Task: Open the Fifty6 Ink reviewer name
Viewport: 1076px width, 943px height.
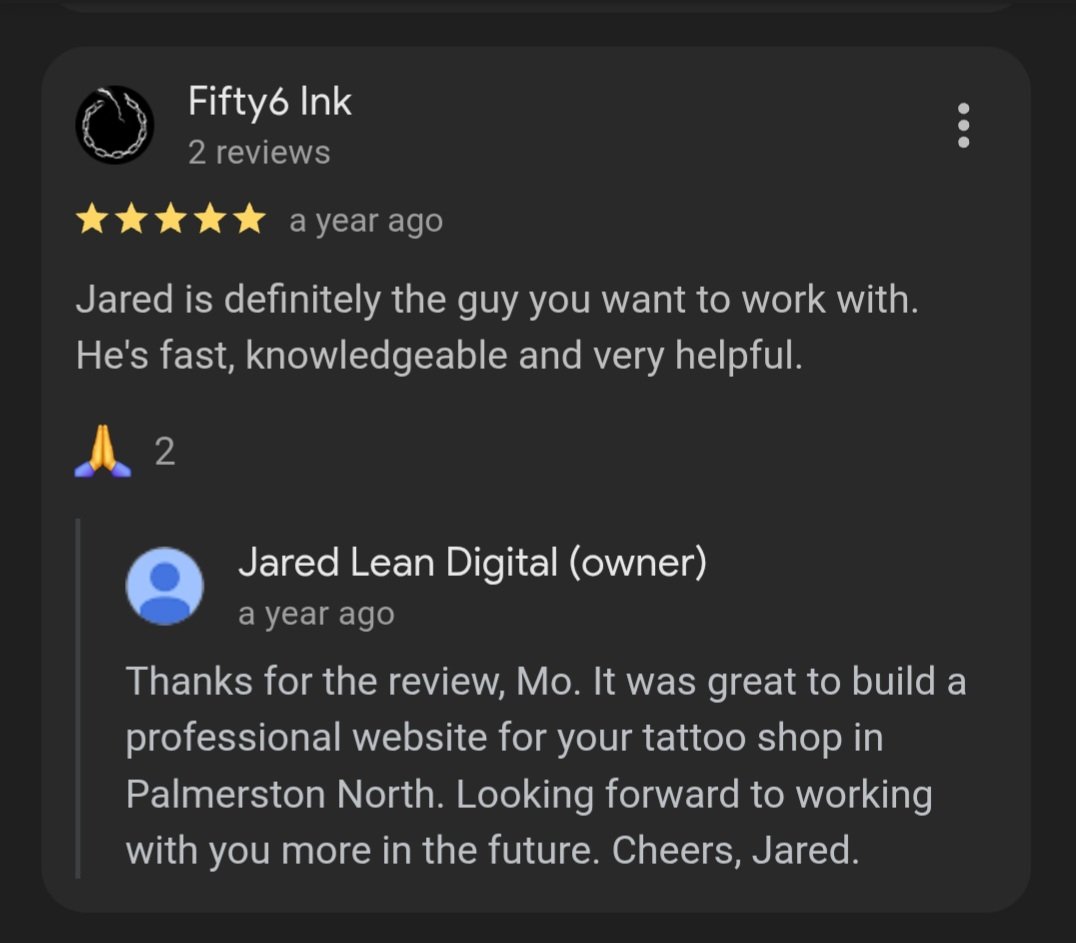Action: (270, 102)
